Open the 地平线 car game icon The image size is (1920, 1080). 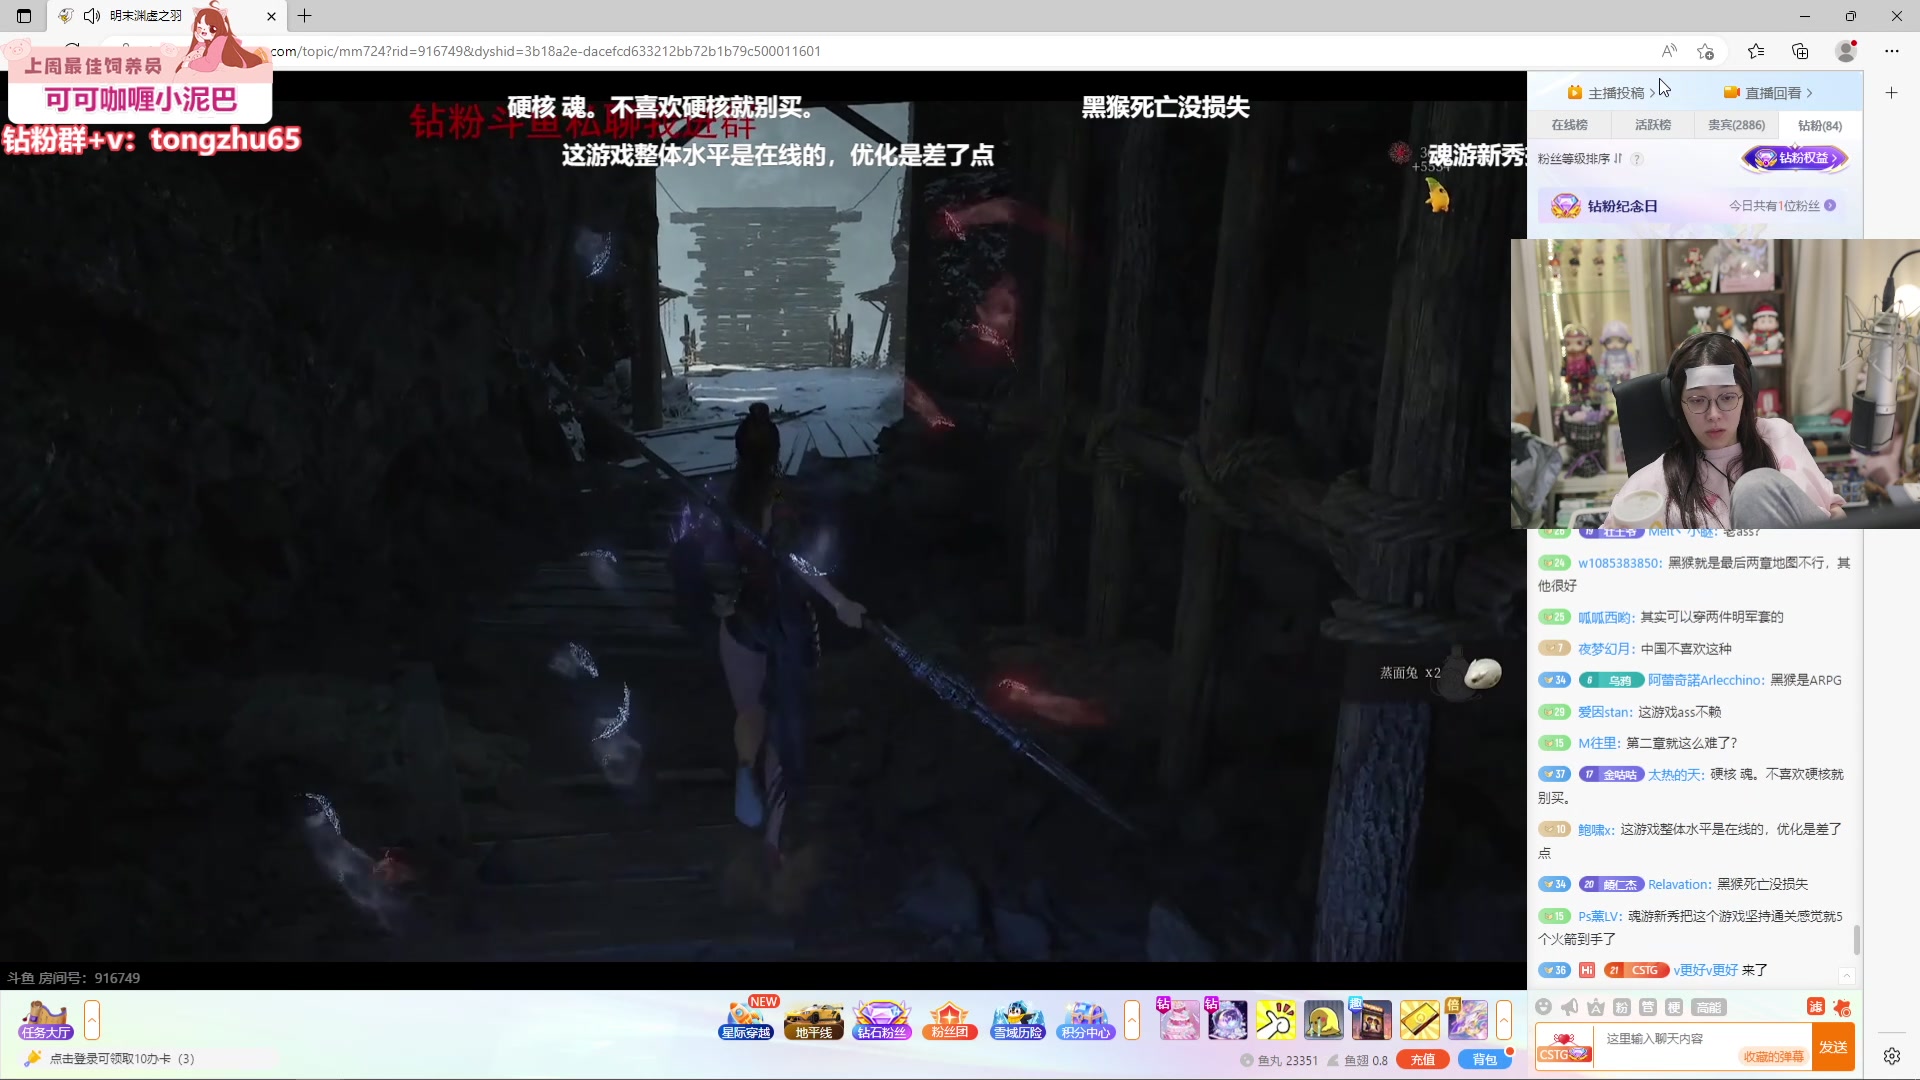[x=814, y=1020]
